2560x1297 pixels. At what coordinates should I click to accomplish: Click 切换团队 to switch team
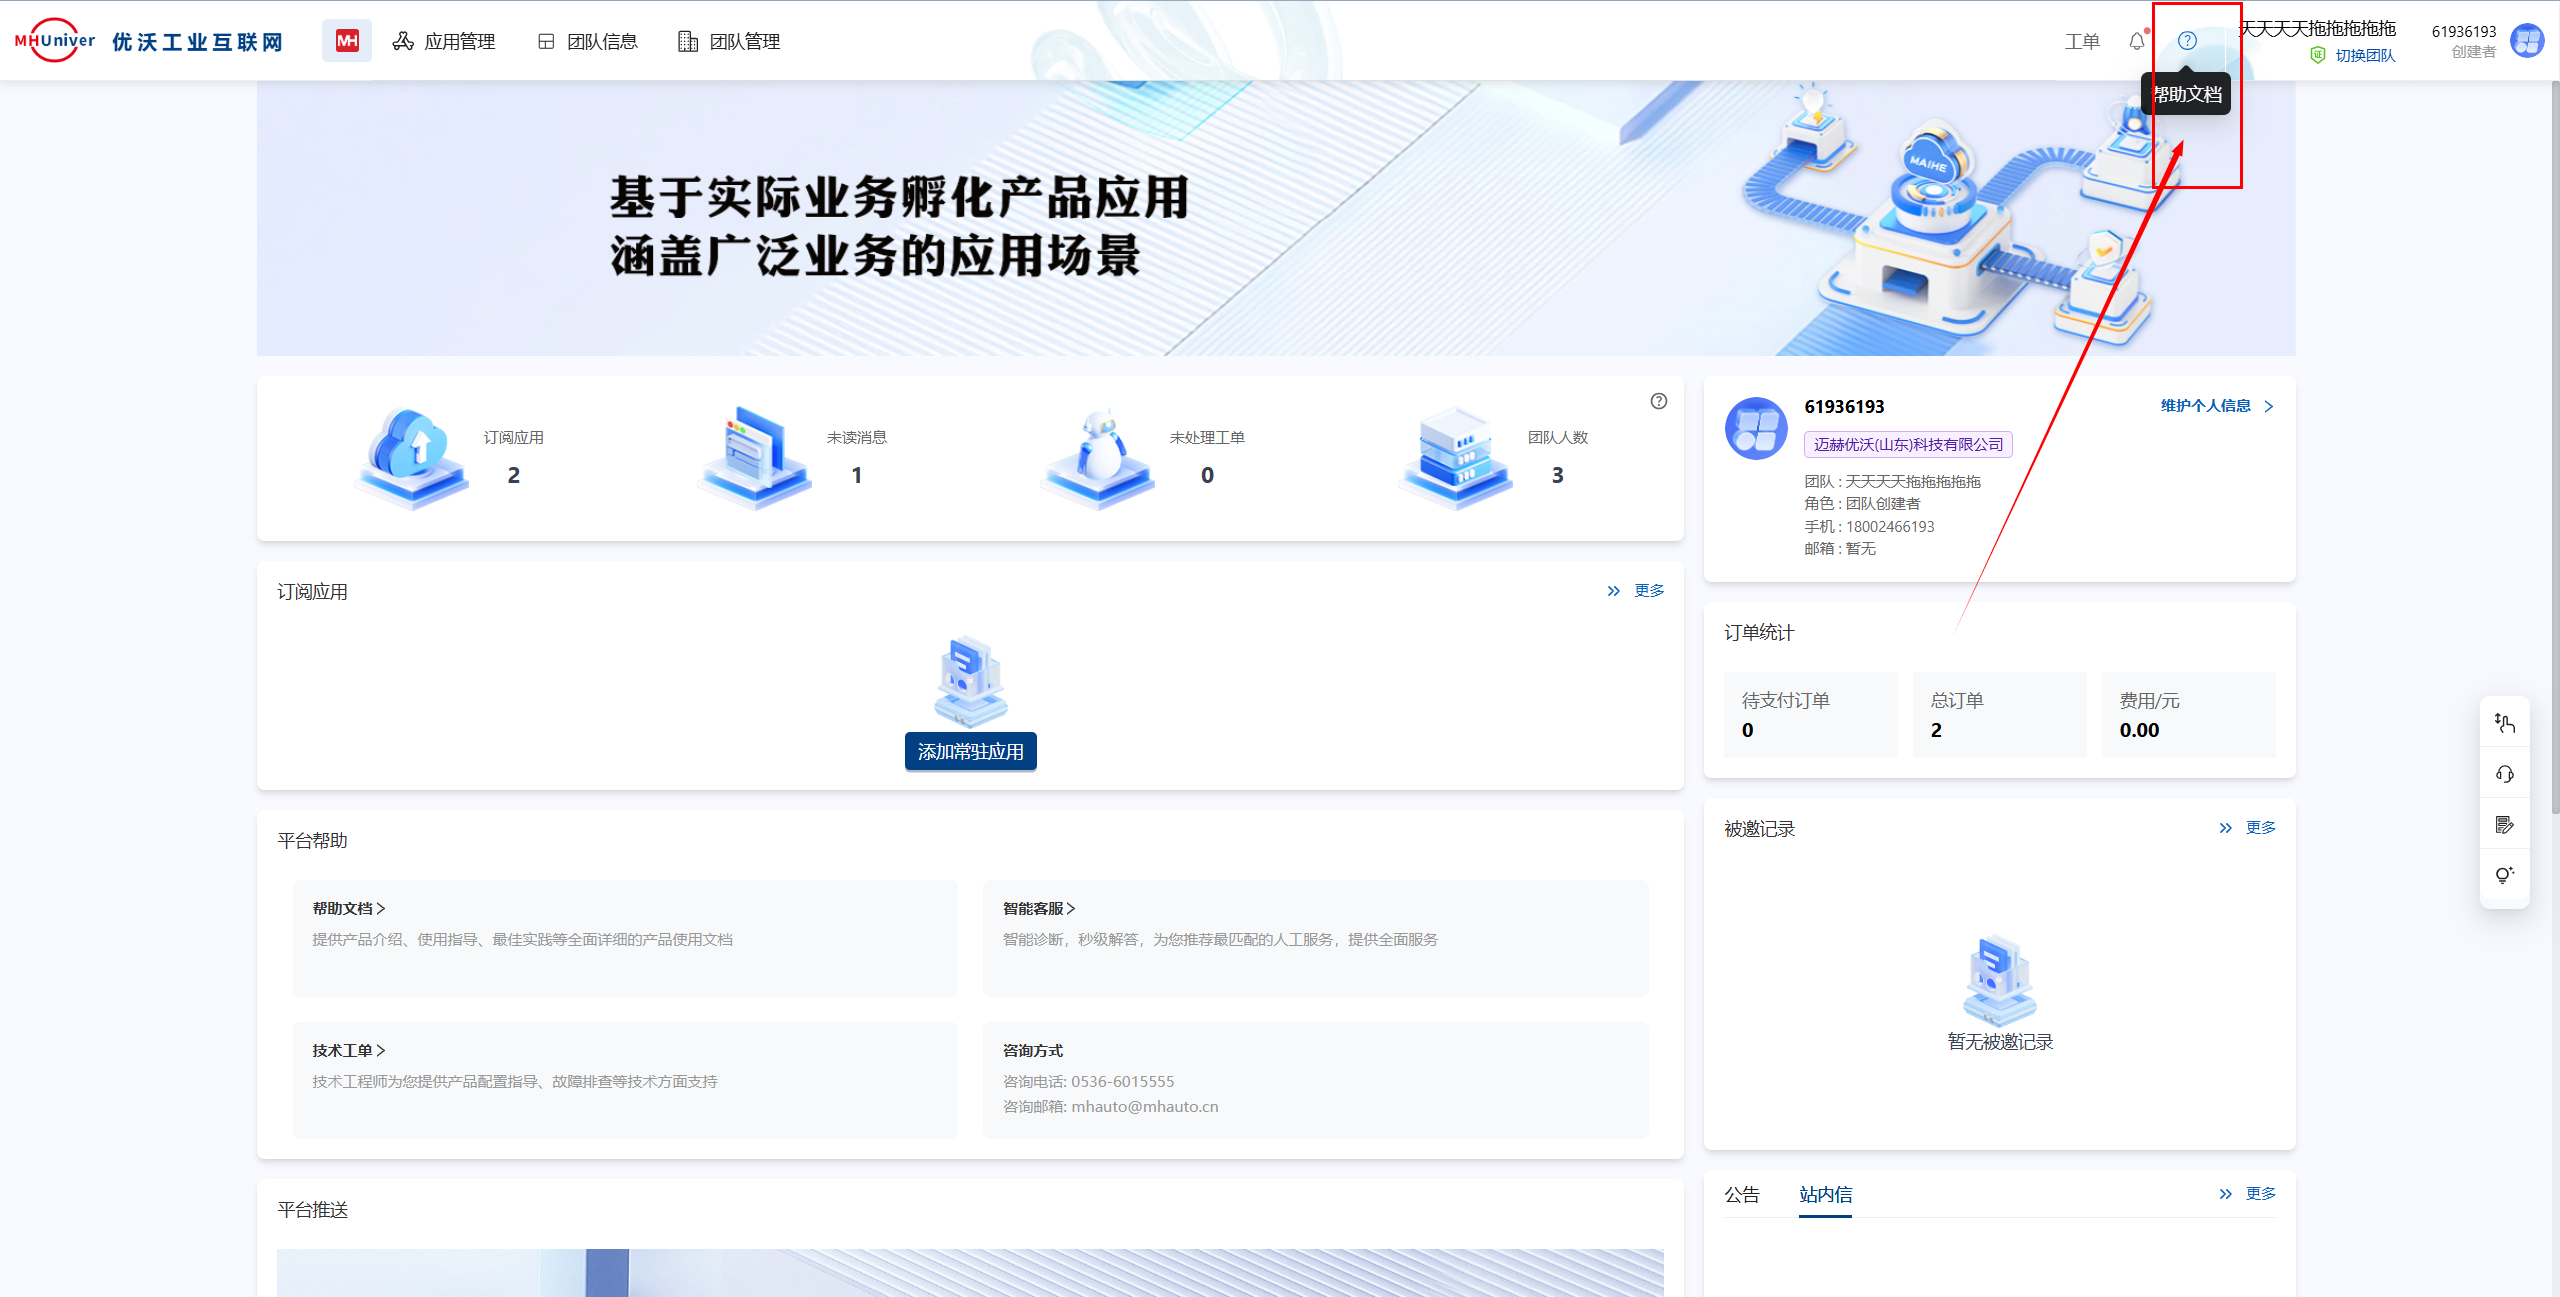[2364, 56]
